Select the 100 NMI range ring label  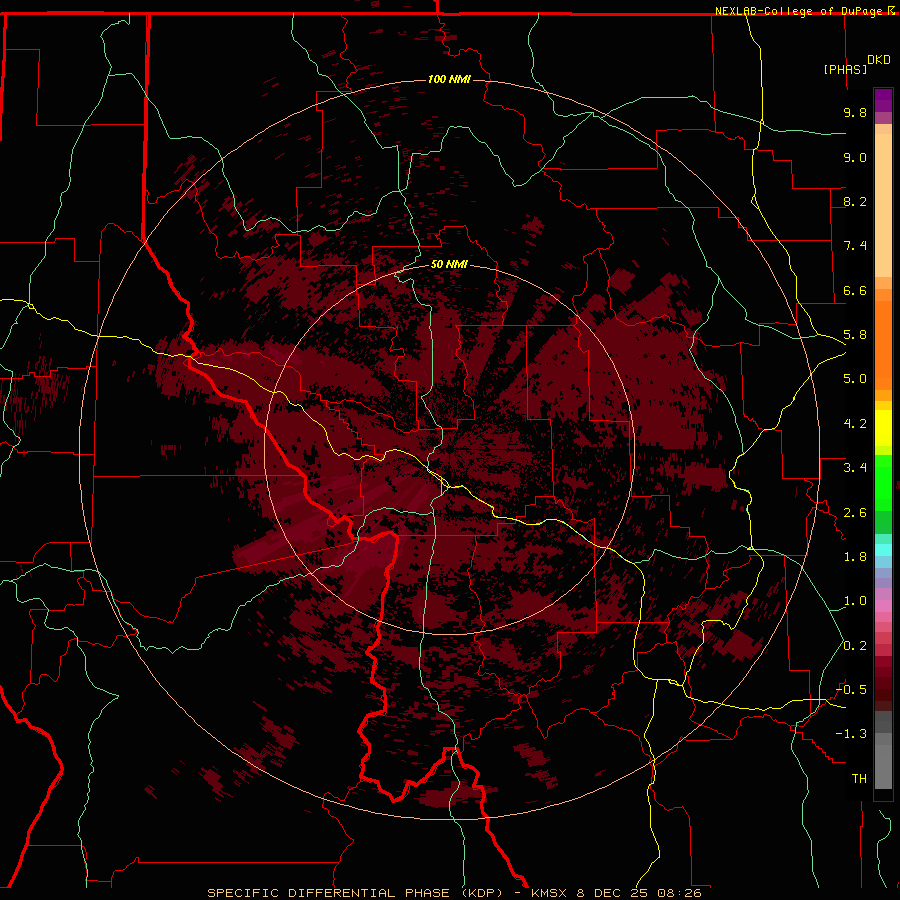click(449, 79)
